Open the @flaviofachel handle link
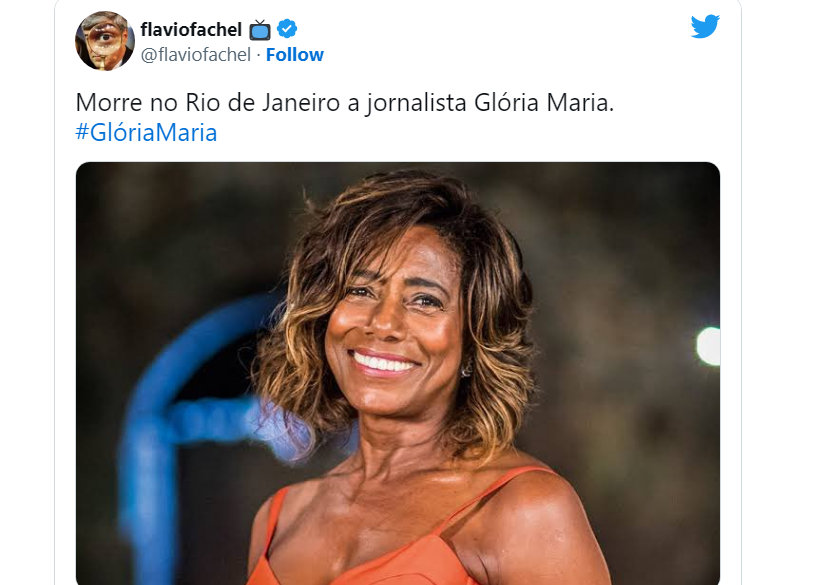 (195, 55)
